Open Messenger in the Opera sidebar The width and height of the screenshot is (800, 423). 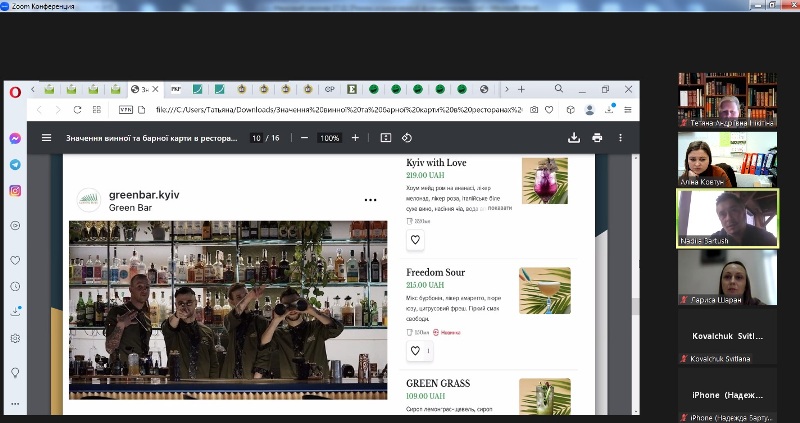[15, 138]
